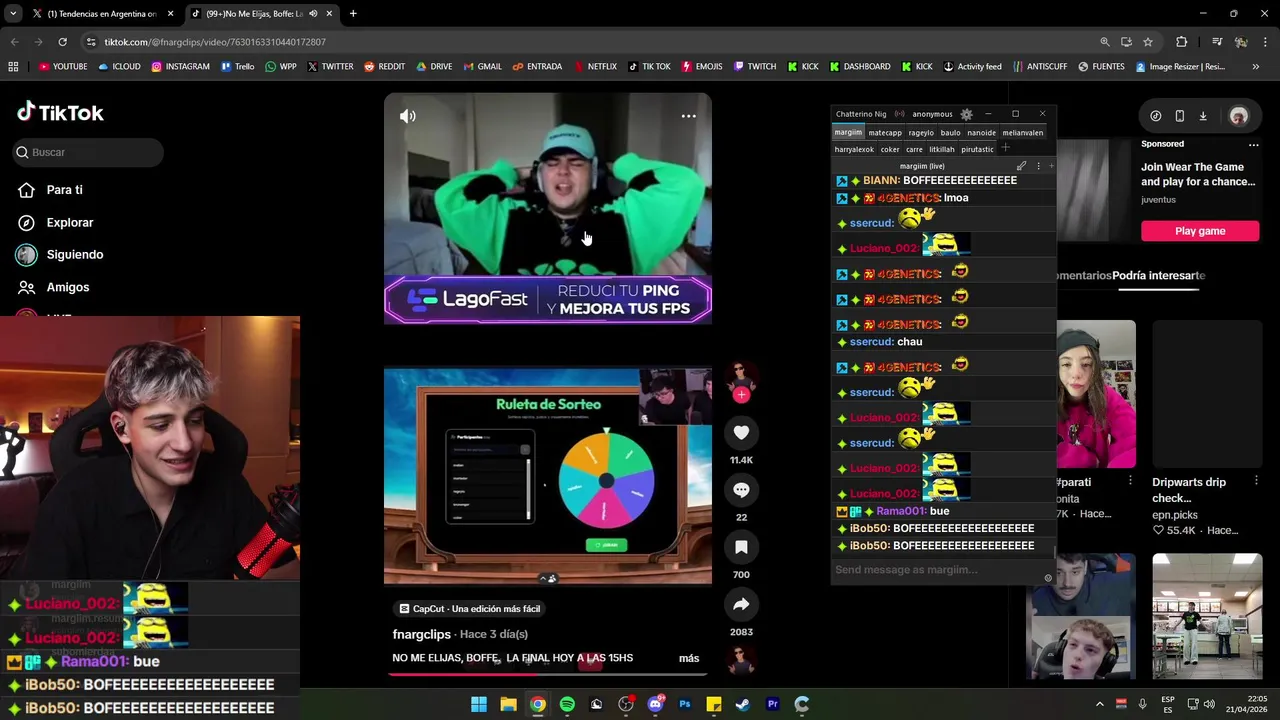This screenshot has width=1280, height=720.
Task: Select the baulo channel tab
Action: click(950, 132)
